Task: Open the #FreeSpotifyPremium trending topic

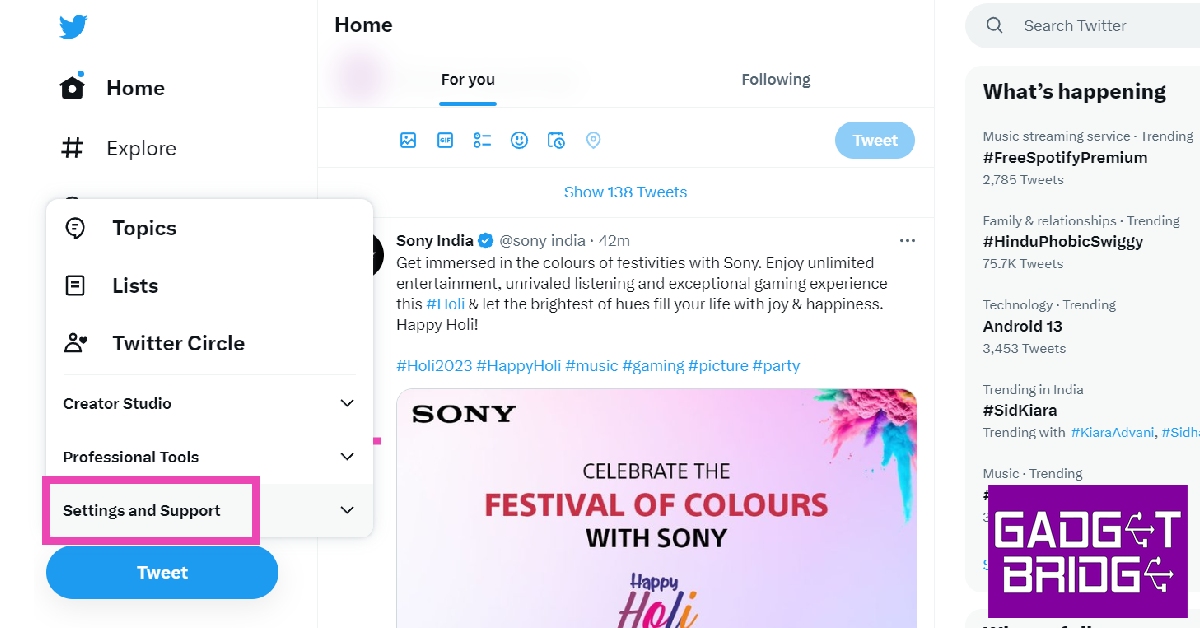Action: click(1065, 158)
